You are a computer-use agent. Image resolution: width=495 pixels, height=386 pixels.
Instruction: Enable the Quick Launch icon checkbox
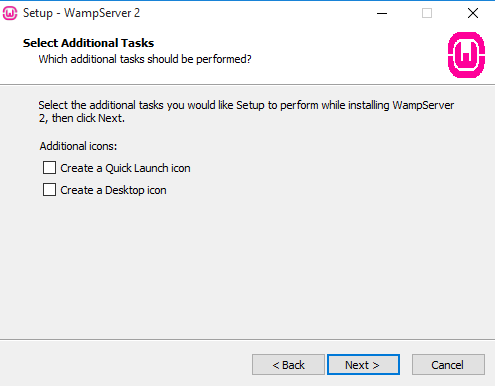pos(49,168)
